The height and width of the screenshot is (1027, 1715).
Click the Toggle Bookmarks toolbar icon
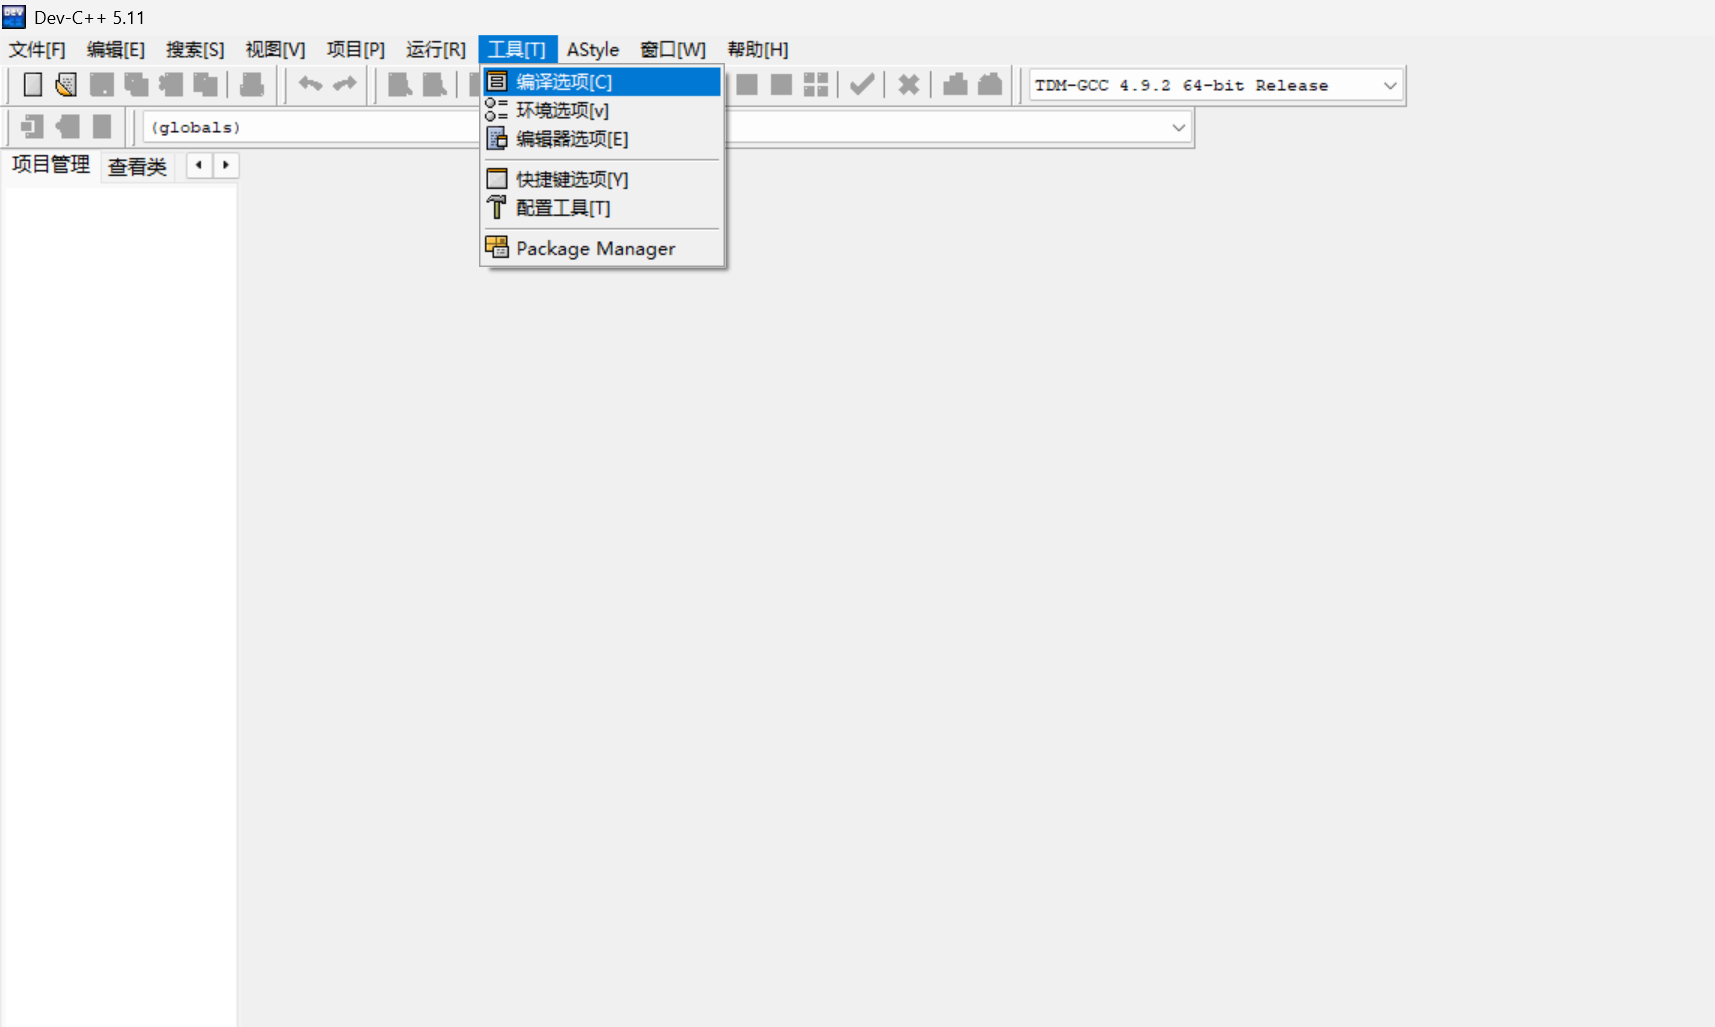click(68, 127)
